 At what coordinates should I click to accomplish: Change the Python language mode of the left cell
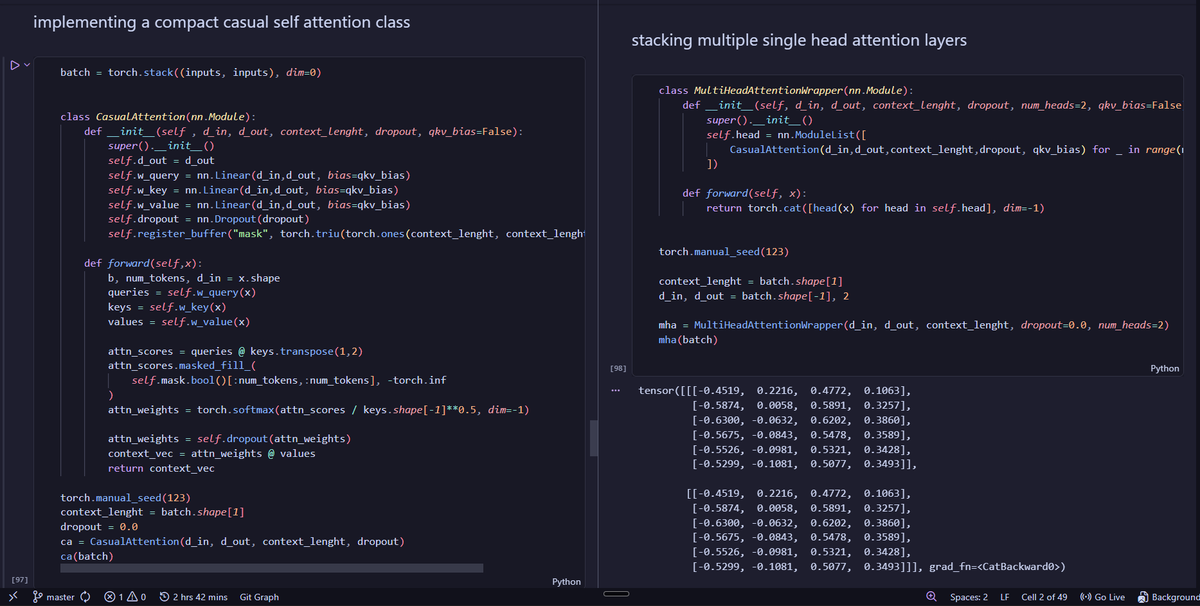566,581
